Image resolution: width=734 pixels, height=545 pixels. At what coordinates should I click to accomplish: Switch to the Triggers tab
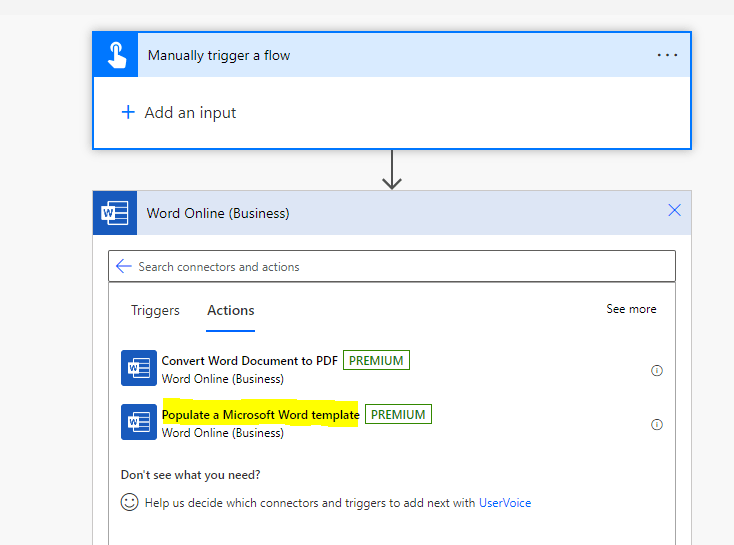(x=155, y=310)
